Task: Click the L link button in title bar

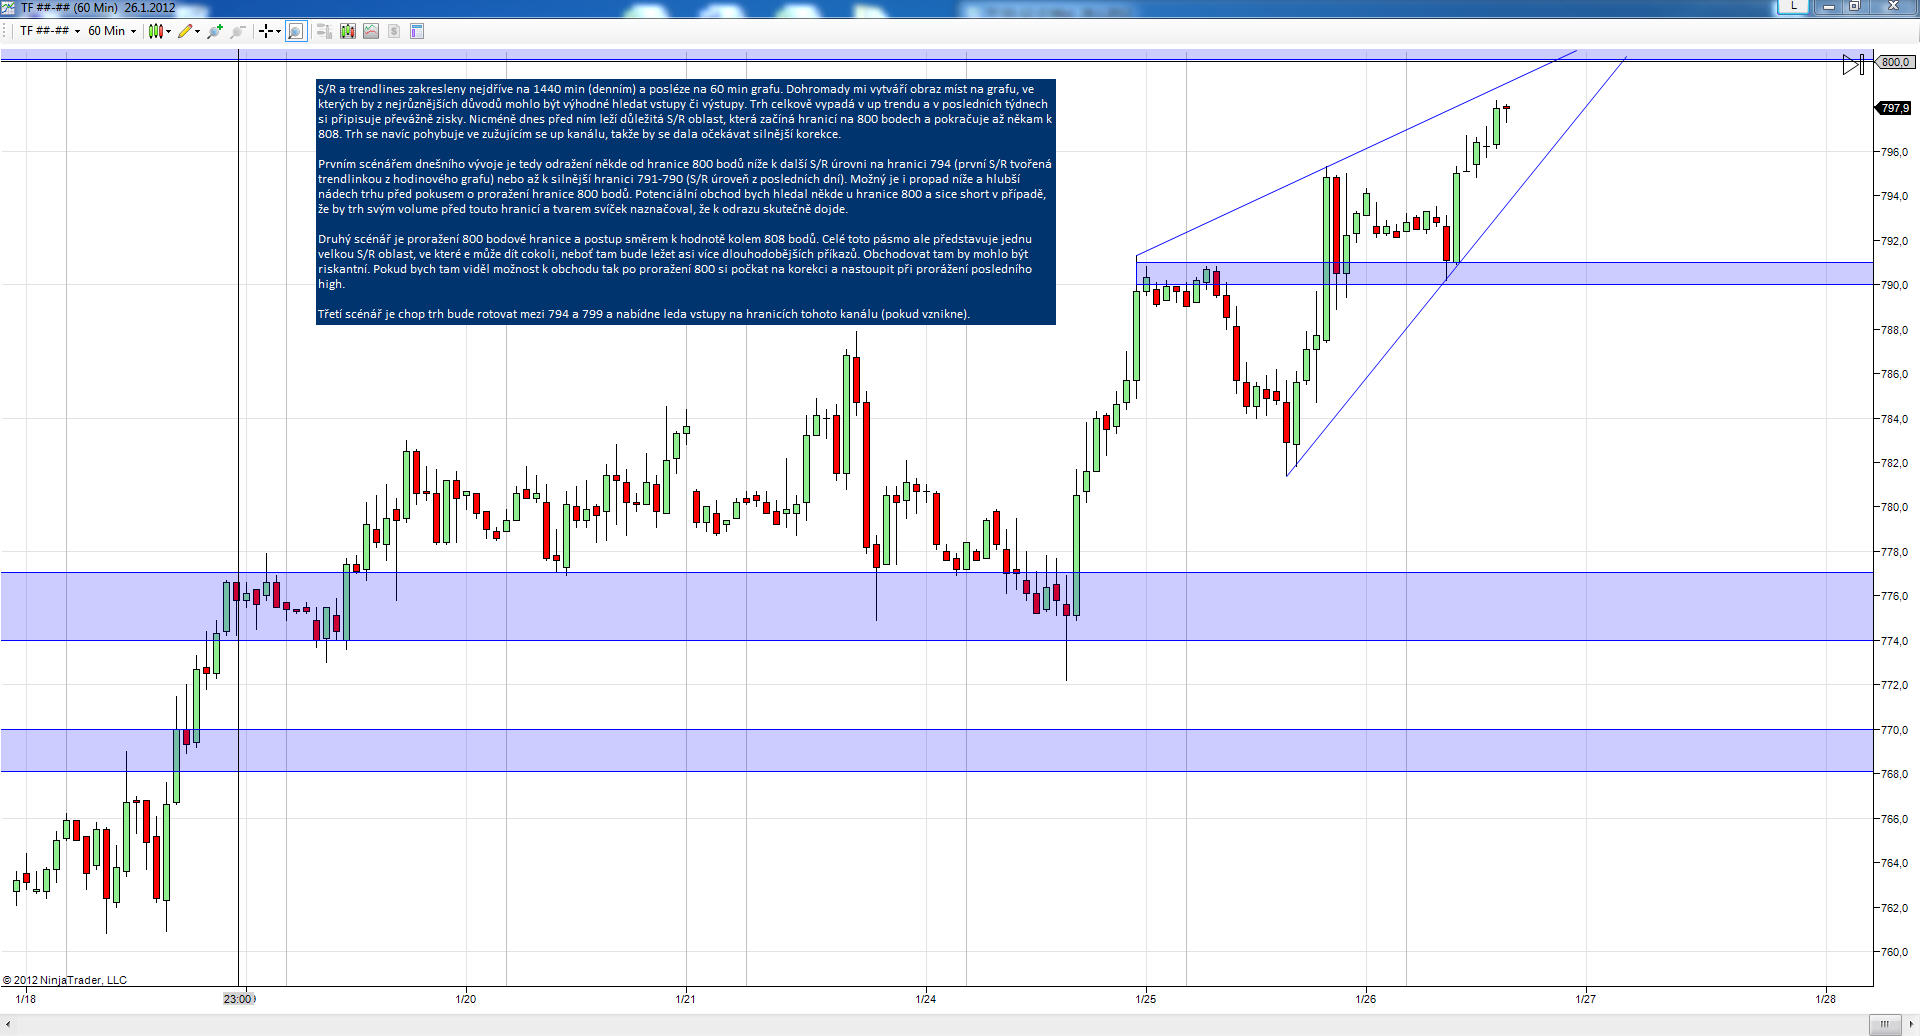Action: point(1793,6)
